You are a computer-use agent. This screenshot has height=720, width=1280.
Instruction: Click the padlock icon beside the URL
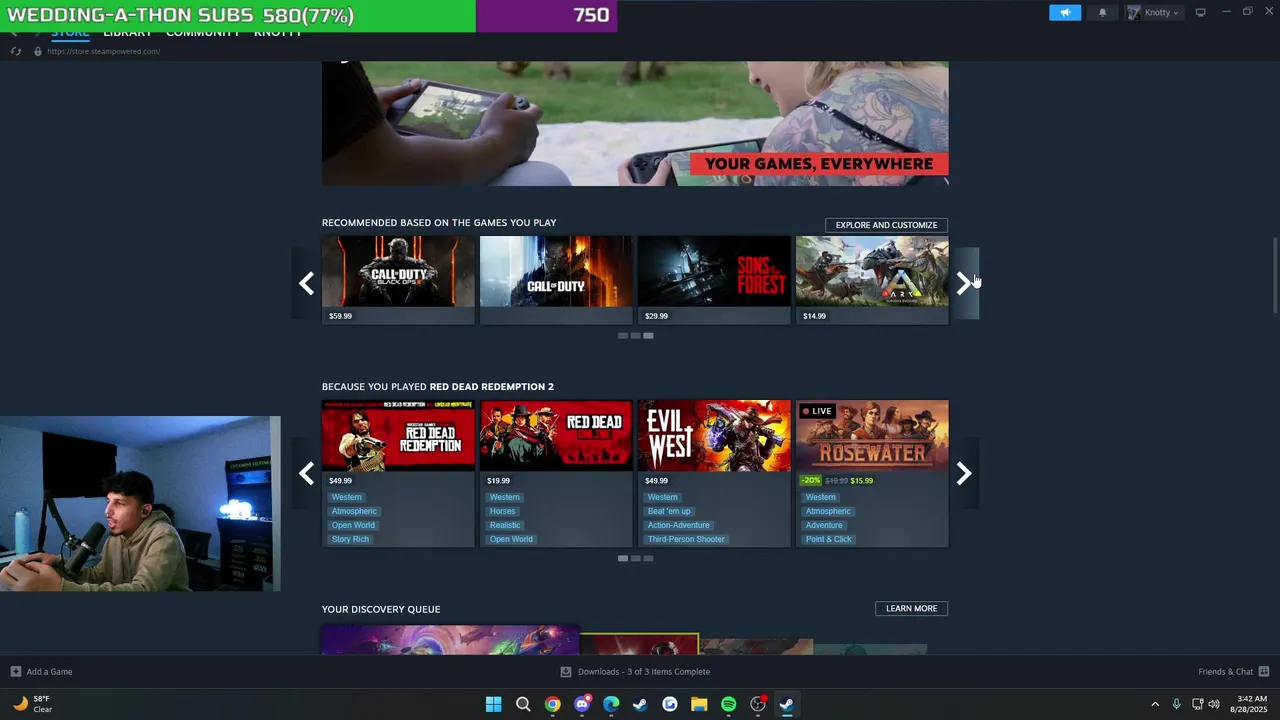(38, 51)
